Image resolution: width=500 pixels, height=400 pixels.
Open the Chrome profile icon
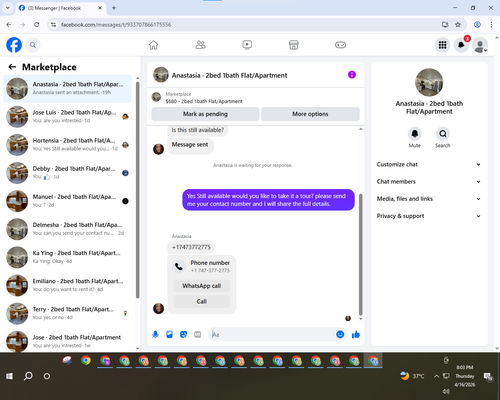tap(477, 25)
